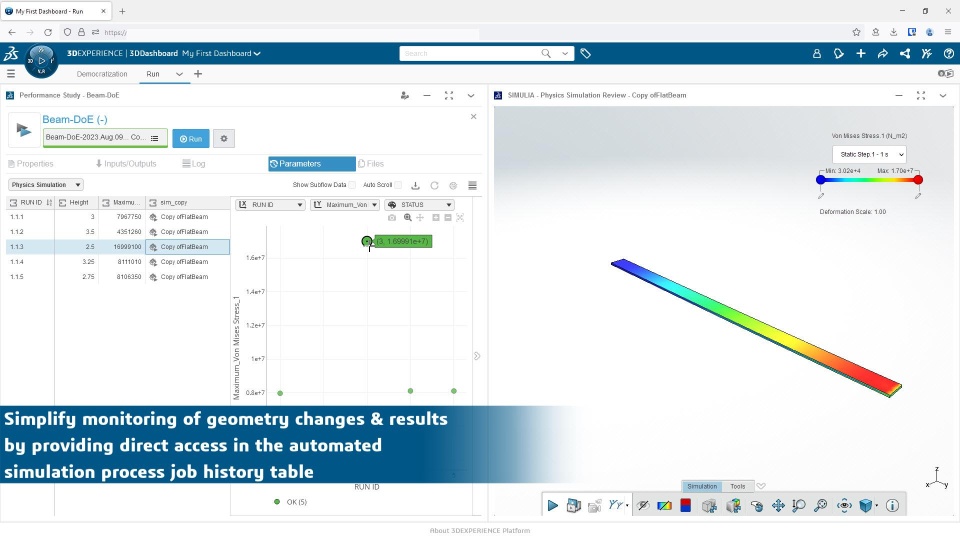Open the Inputs/Outputs tab
This screenshot has height=540, width=960.
coord(126,163)
